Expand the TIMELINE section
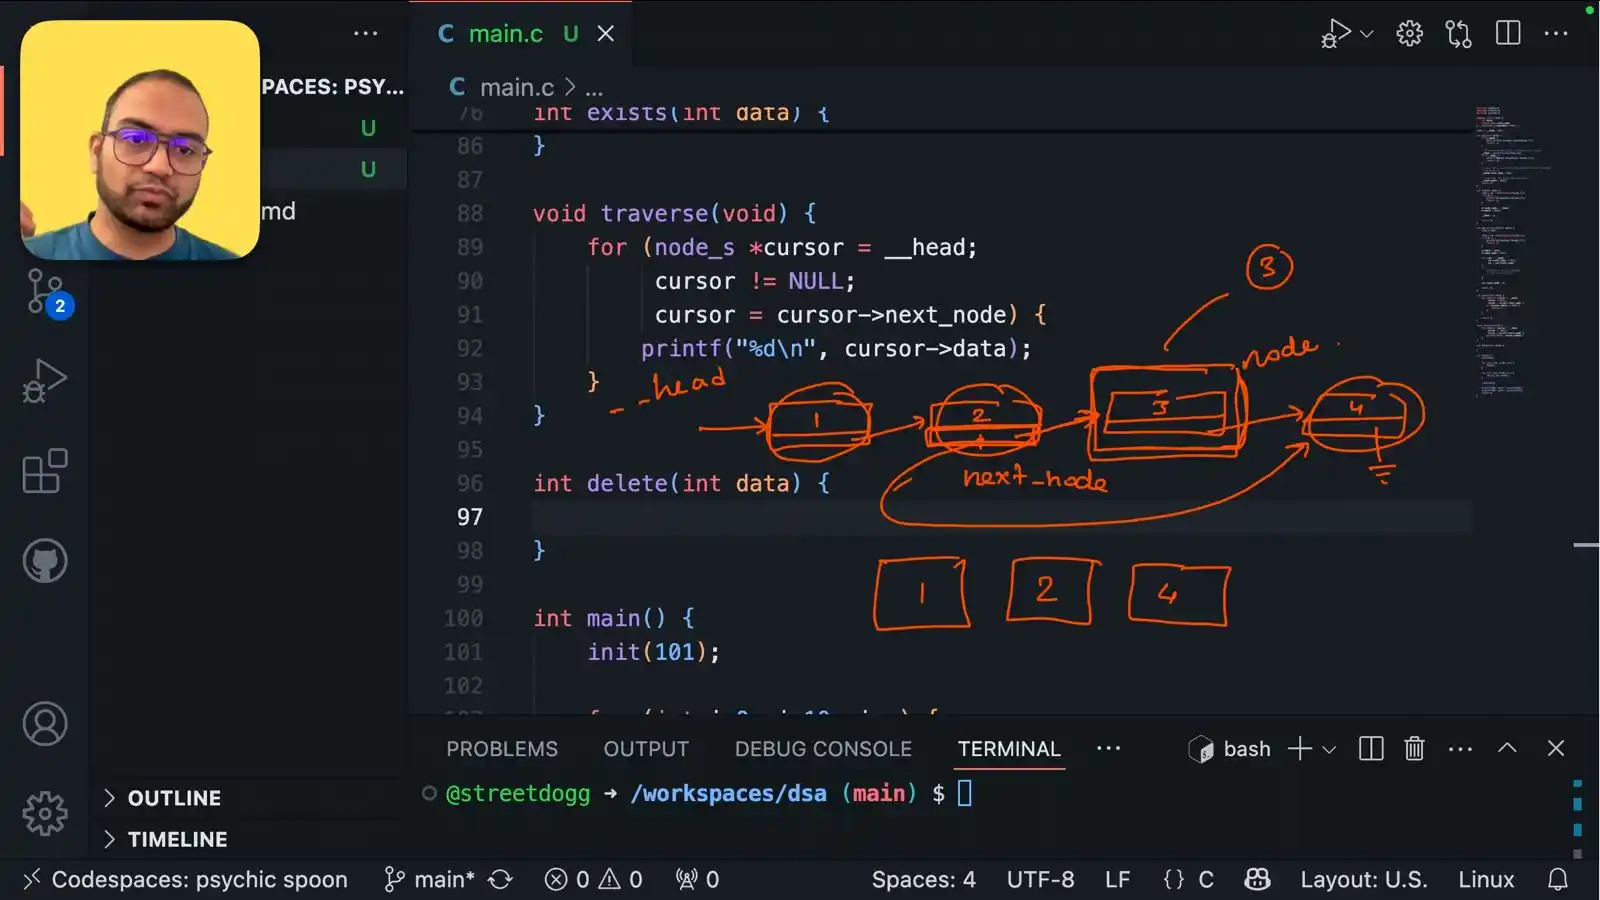The image size is (1600, 900). (177, 839)
